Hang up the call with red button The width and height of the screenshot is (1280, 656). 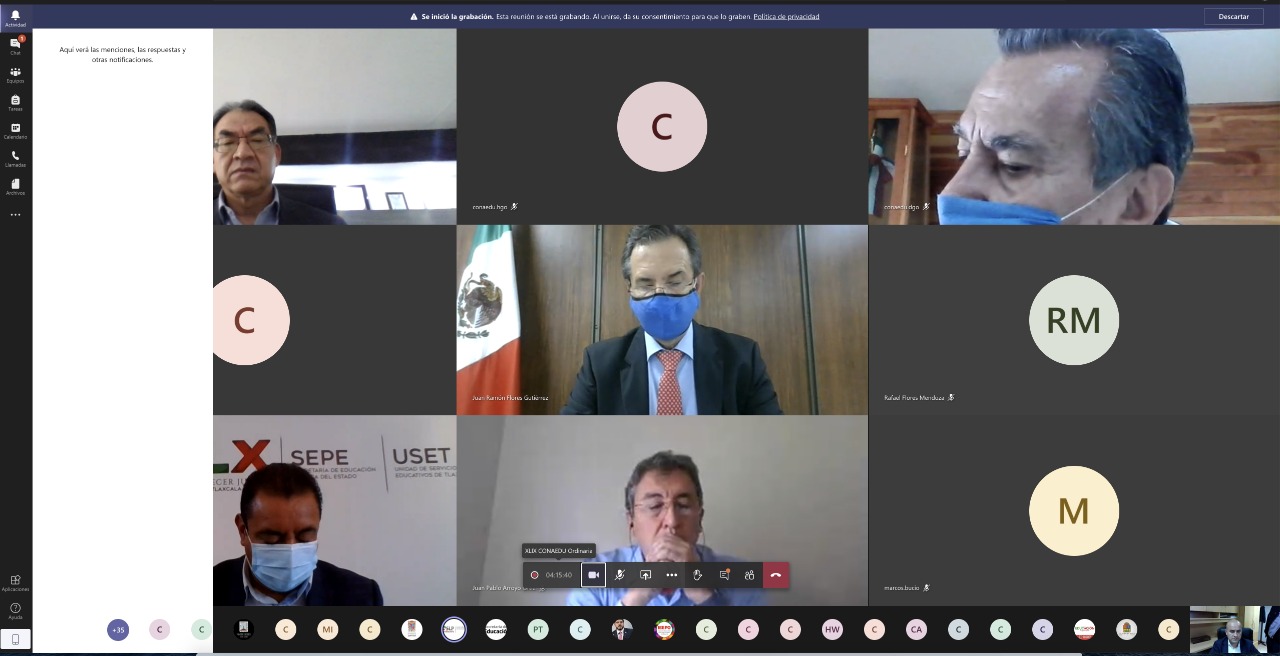pos(775,575)
